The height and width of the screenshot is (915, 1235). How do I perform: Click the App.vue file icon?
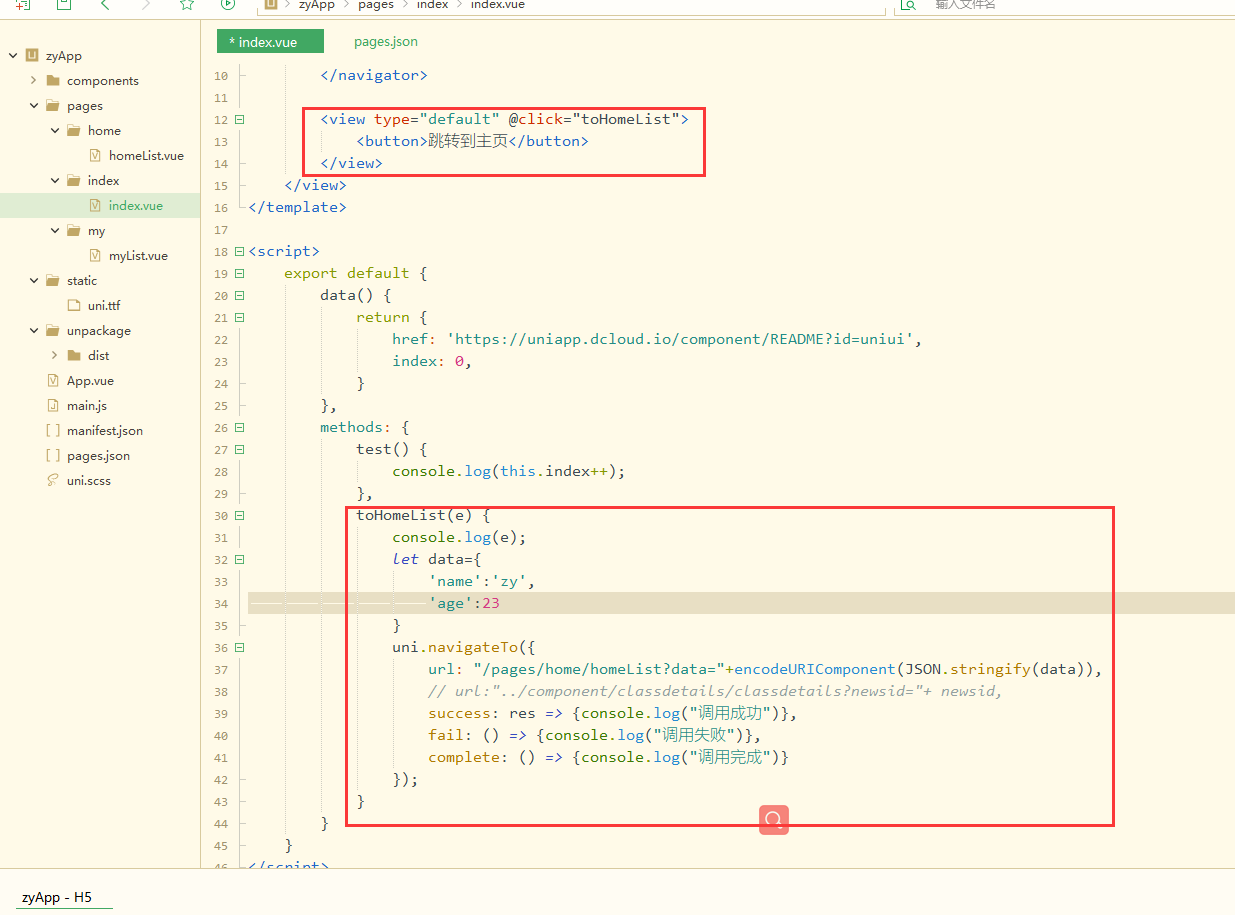coord(53,381)
